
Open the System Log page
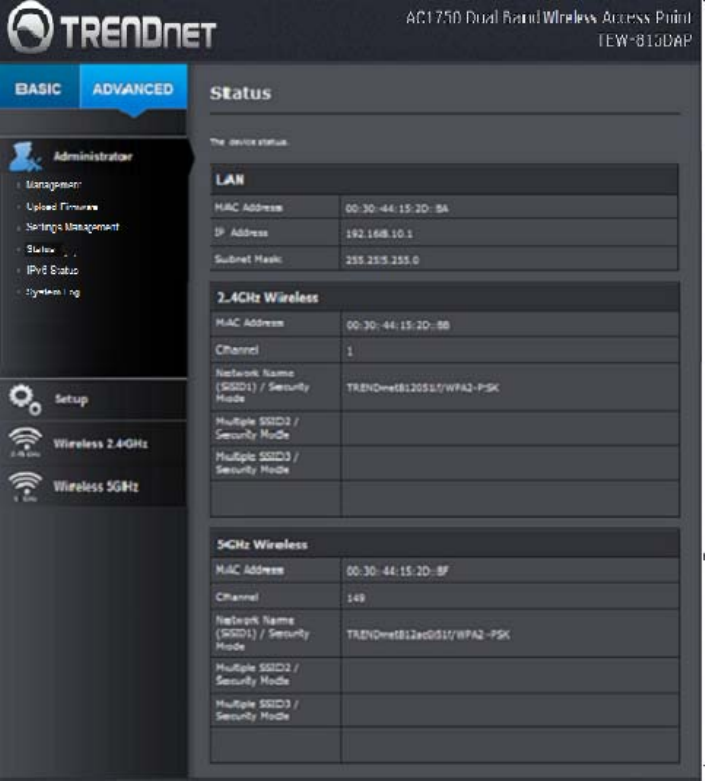[53, 292]
